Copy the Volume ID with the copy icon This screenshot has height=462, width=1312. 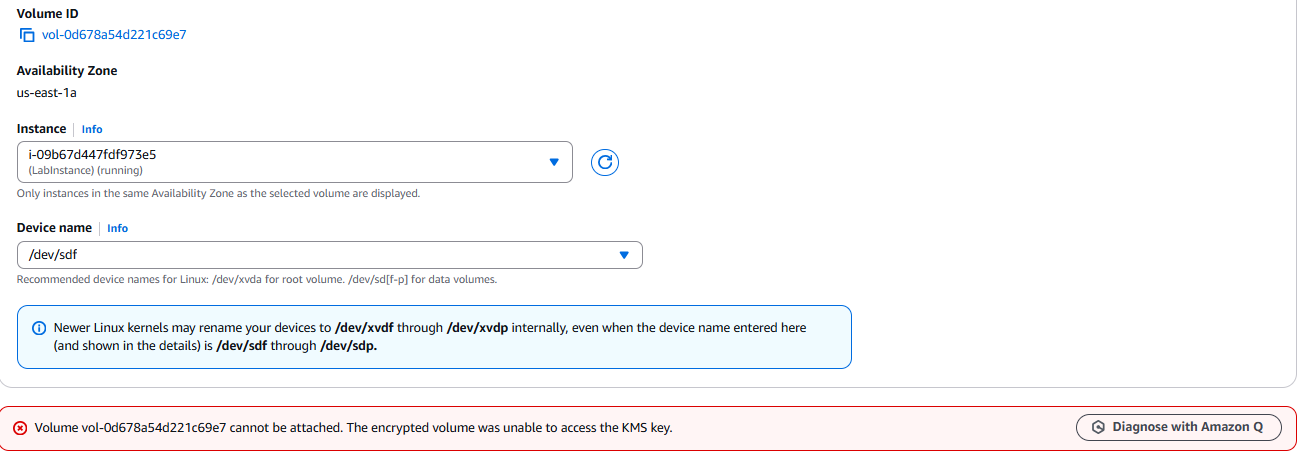(x=27, y=35)
